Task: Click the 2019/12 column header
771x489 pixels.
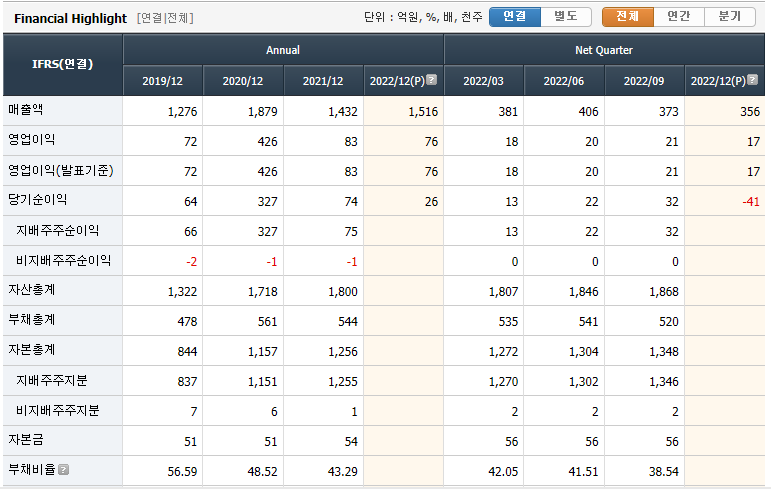Action: 162,81
